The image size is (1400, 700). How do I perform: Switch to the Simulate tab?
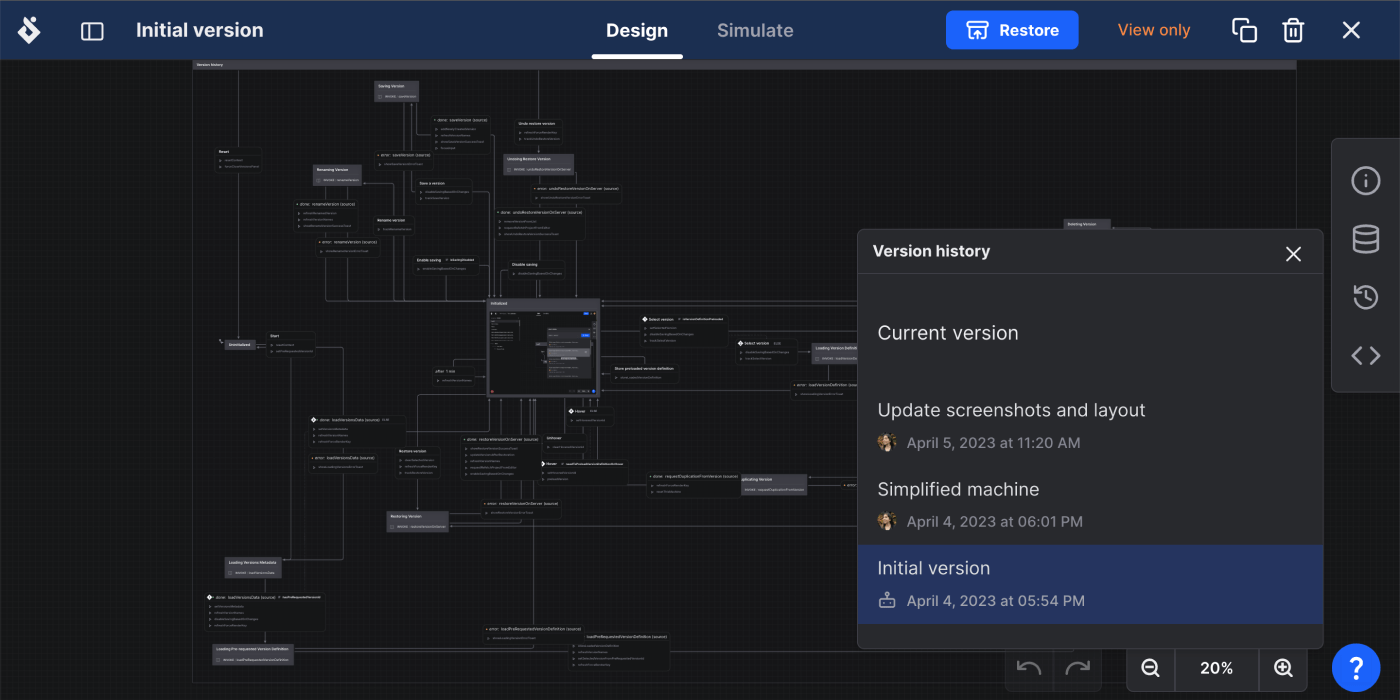755,31
